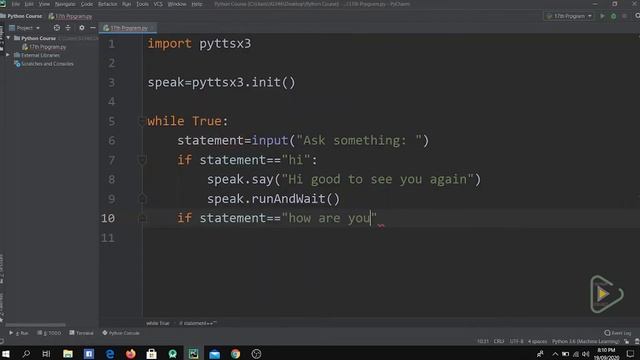Collapse the while True code fold marker
640x360 pixels.
click(x=142, y=121)
